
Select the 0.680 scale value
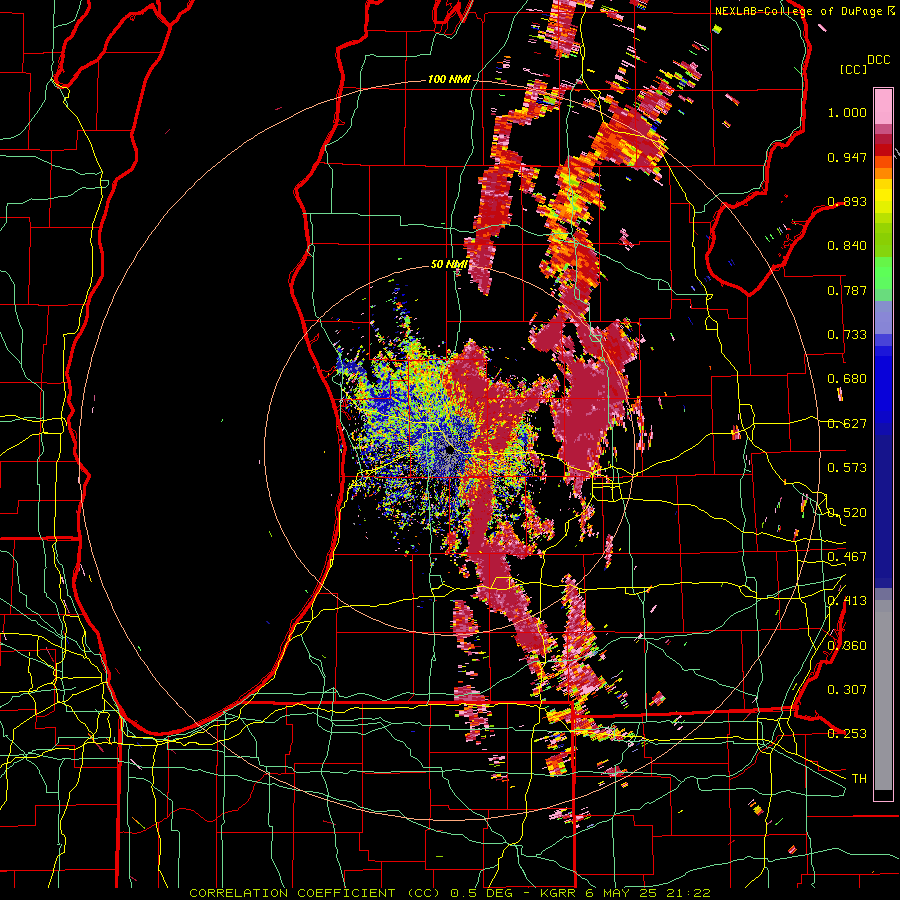click(x=847, y=379)
